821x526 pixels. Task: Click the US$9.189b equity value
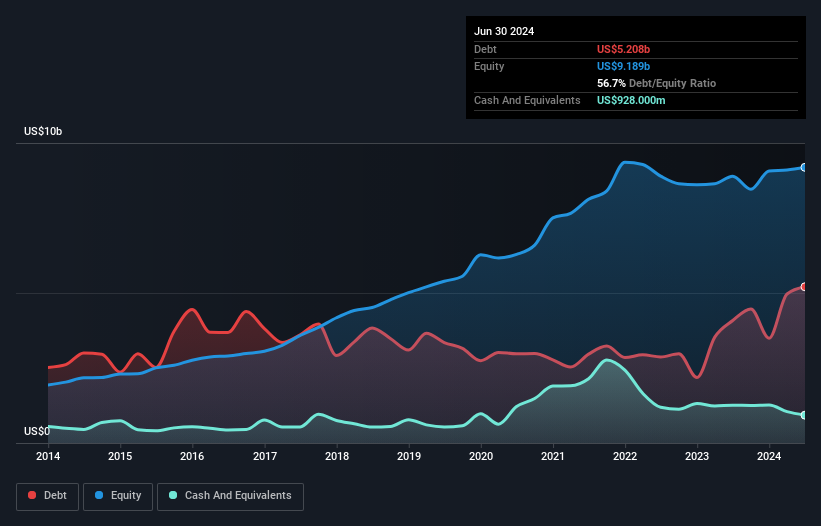tap(623, 66)
